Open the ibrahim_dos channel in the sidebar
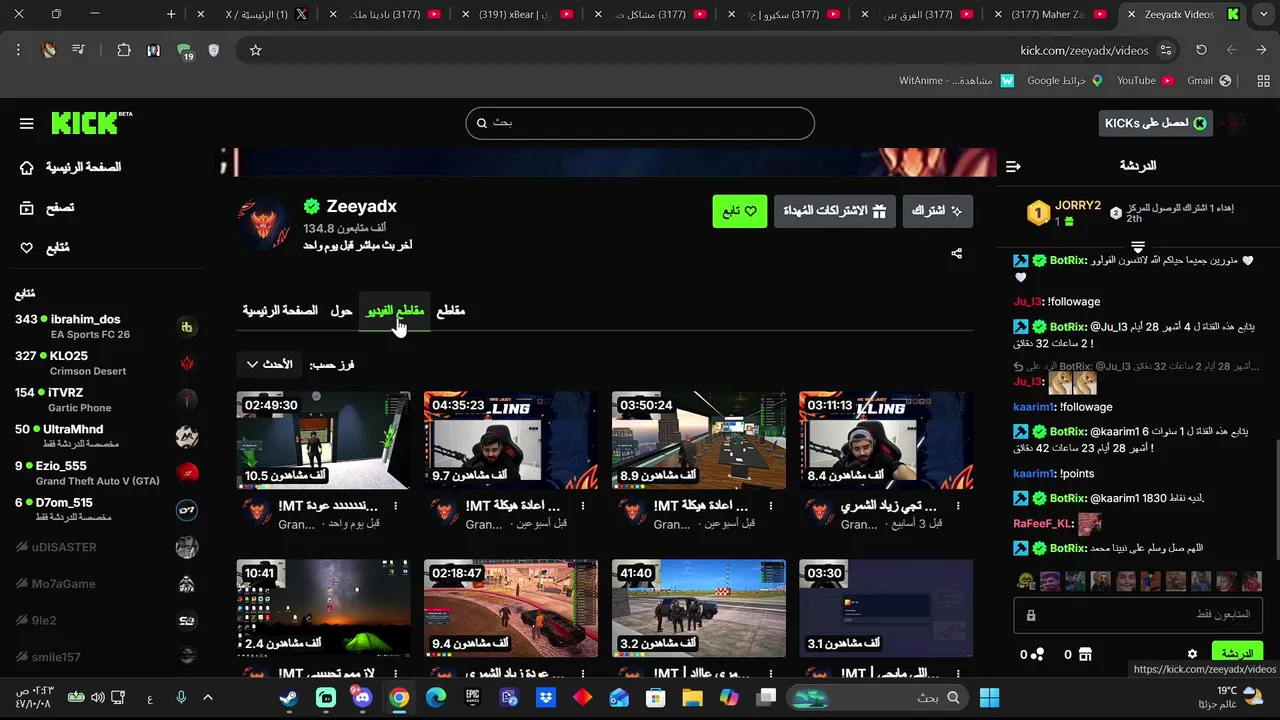This screenshot has width=1280, height=720. click(x=106, y=327)
